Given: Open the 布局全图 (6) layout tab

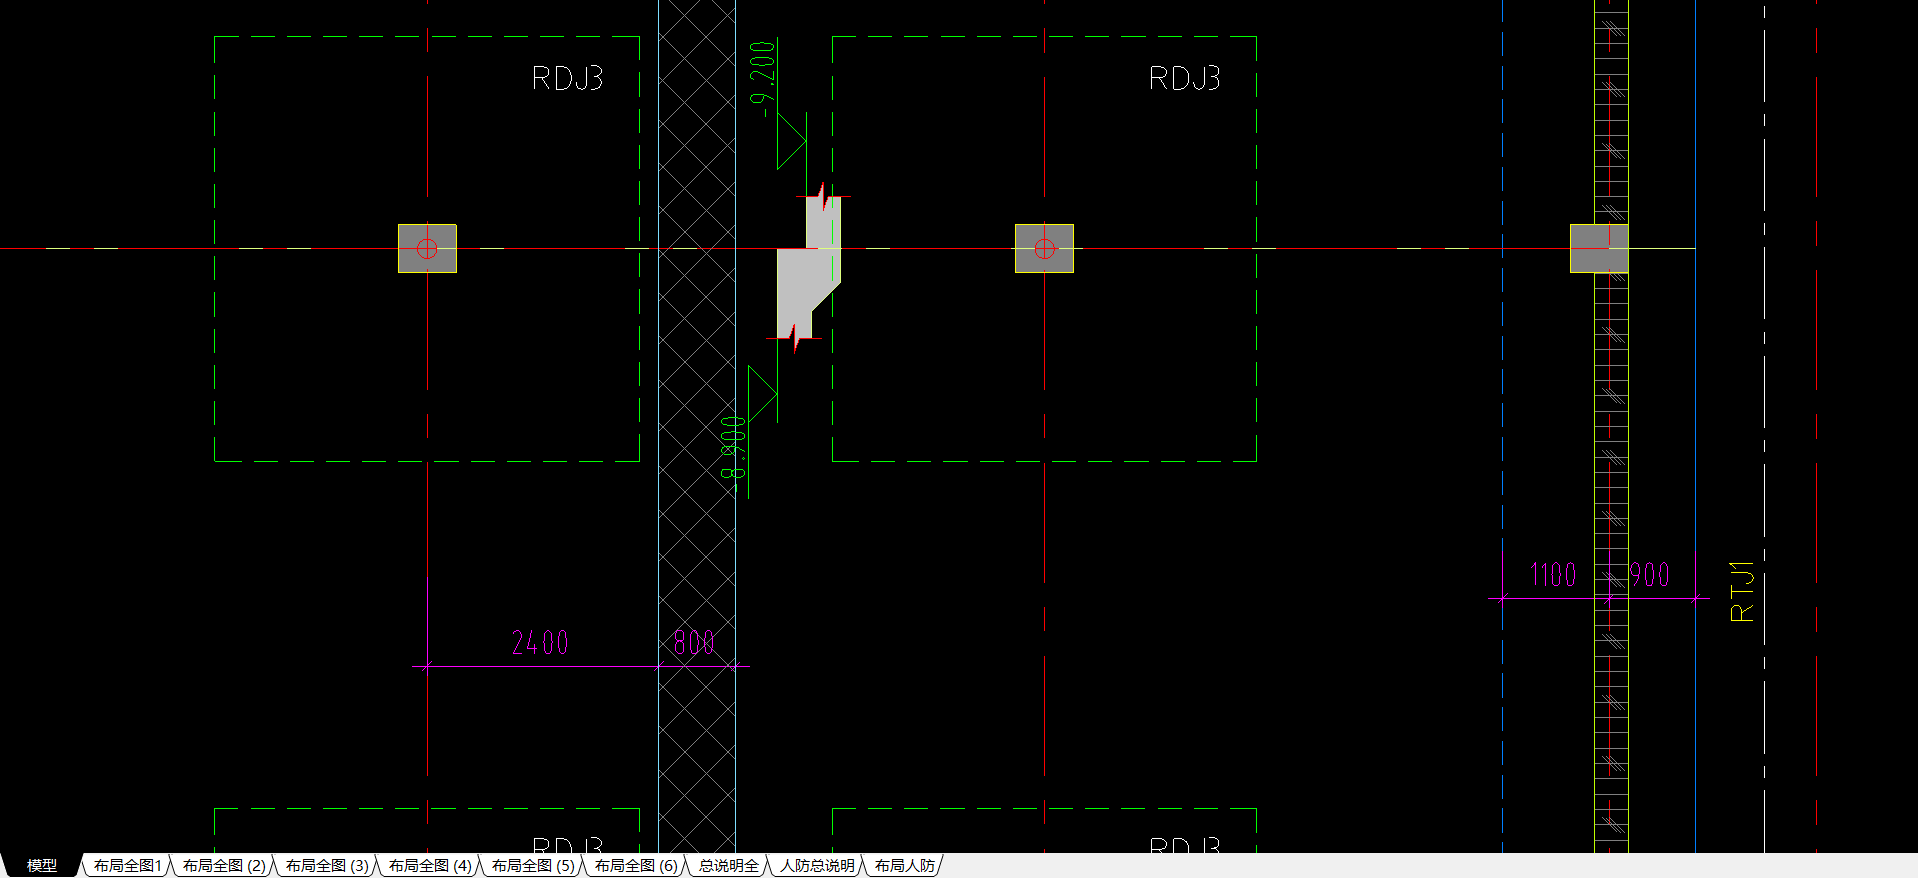Looking at the screenshot, I should [x=636, y=866].
